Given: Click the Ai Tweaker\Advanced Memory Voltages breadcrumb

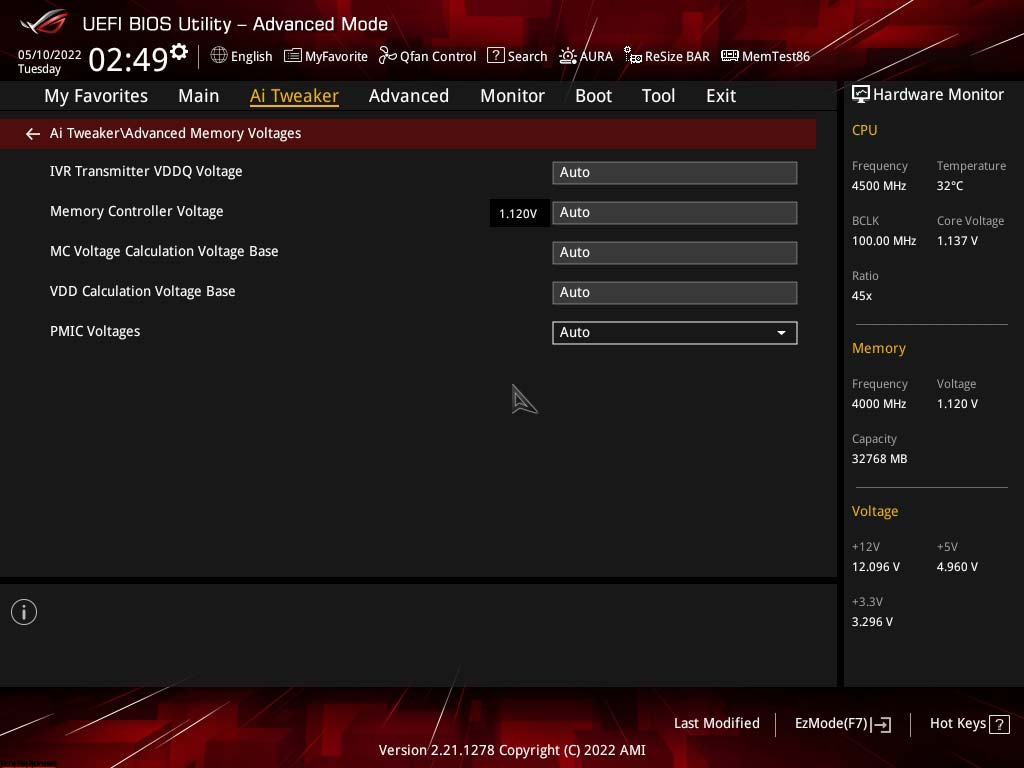Looking at the screenshot, I should [176, 133].
